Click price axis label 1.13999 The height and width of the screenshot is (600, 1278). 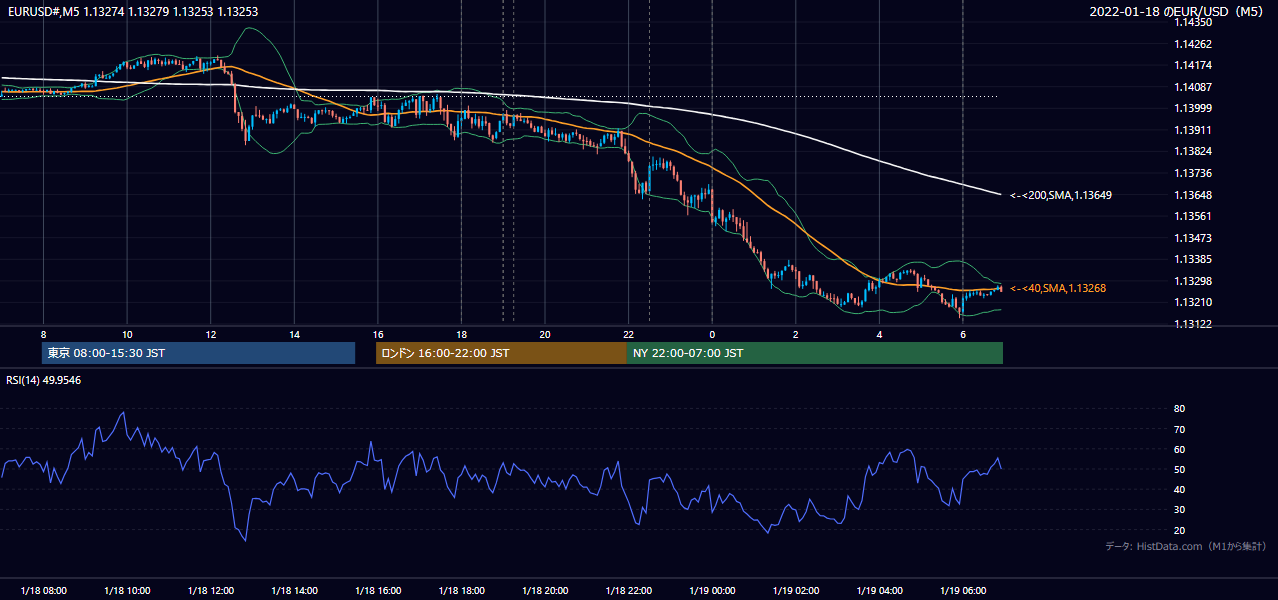click(1193, 108)
